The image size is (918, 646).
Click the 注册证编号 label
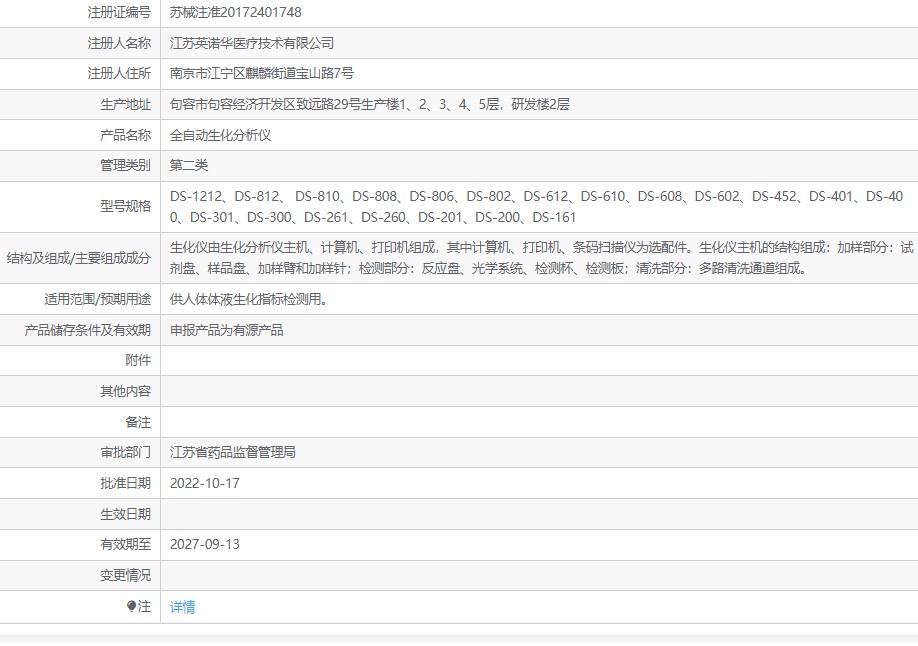119,12
